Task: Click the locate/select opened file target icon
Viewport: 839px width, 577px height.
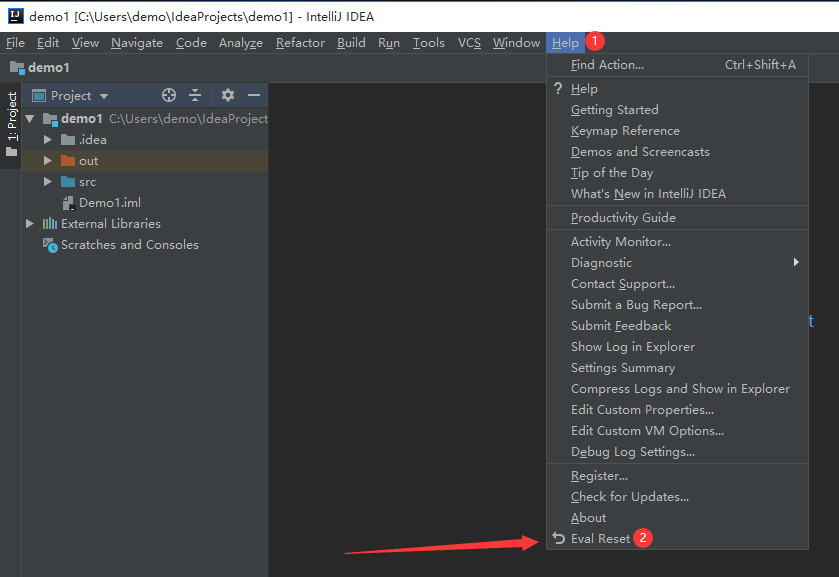Action: (169, 95)
